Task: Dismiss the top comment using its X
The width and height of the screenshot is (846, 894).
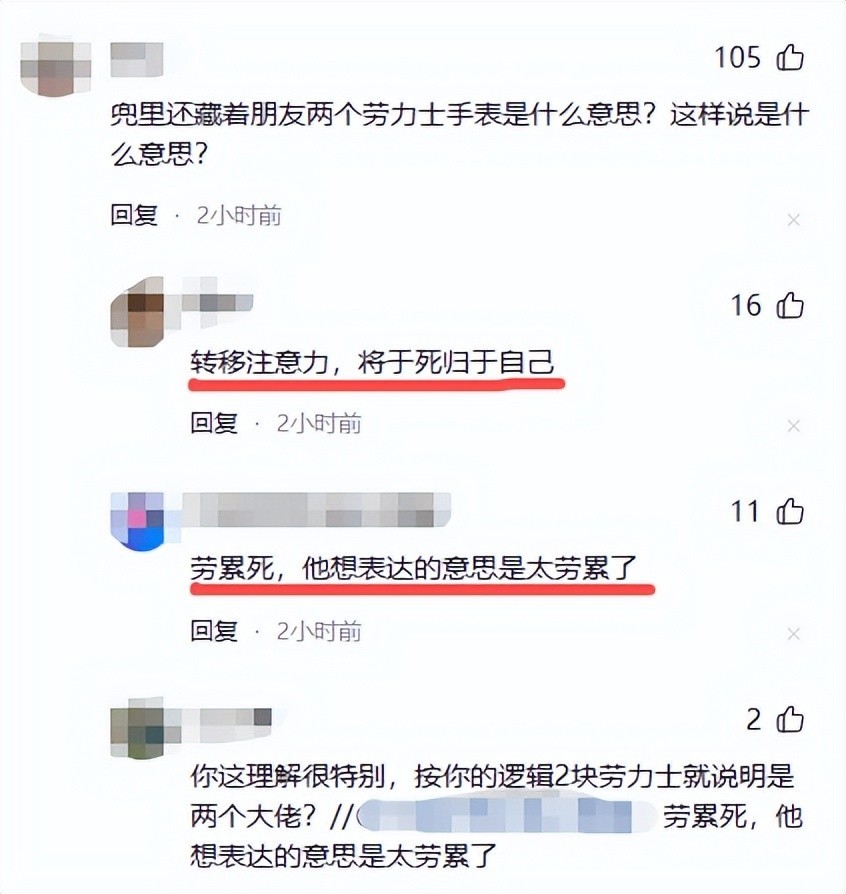Action: [794, 220]
